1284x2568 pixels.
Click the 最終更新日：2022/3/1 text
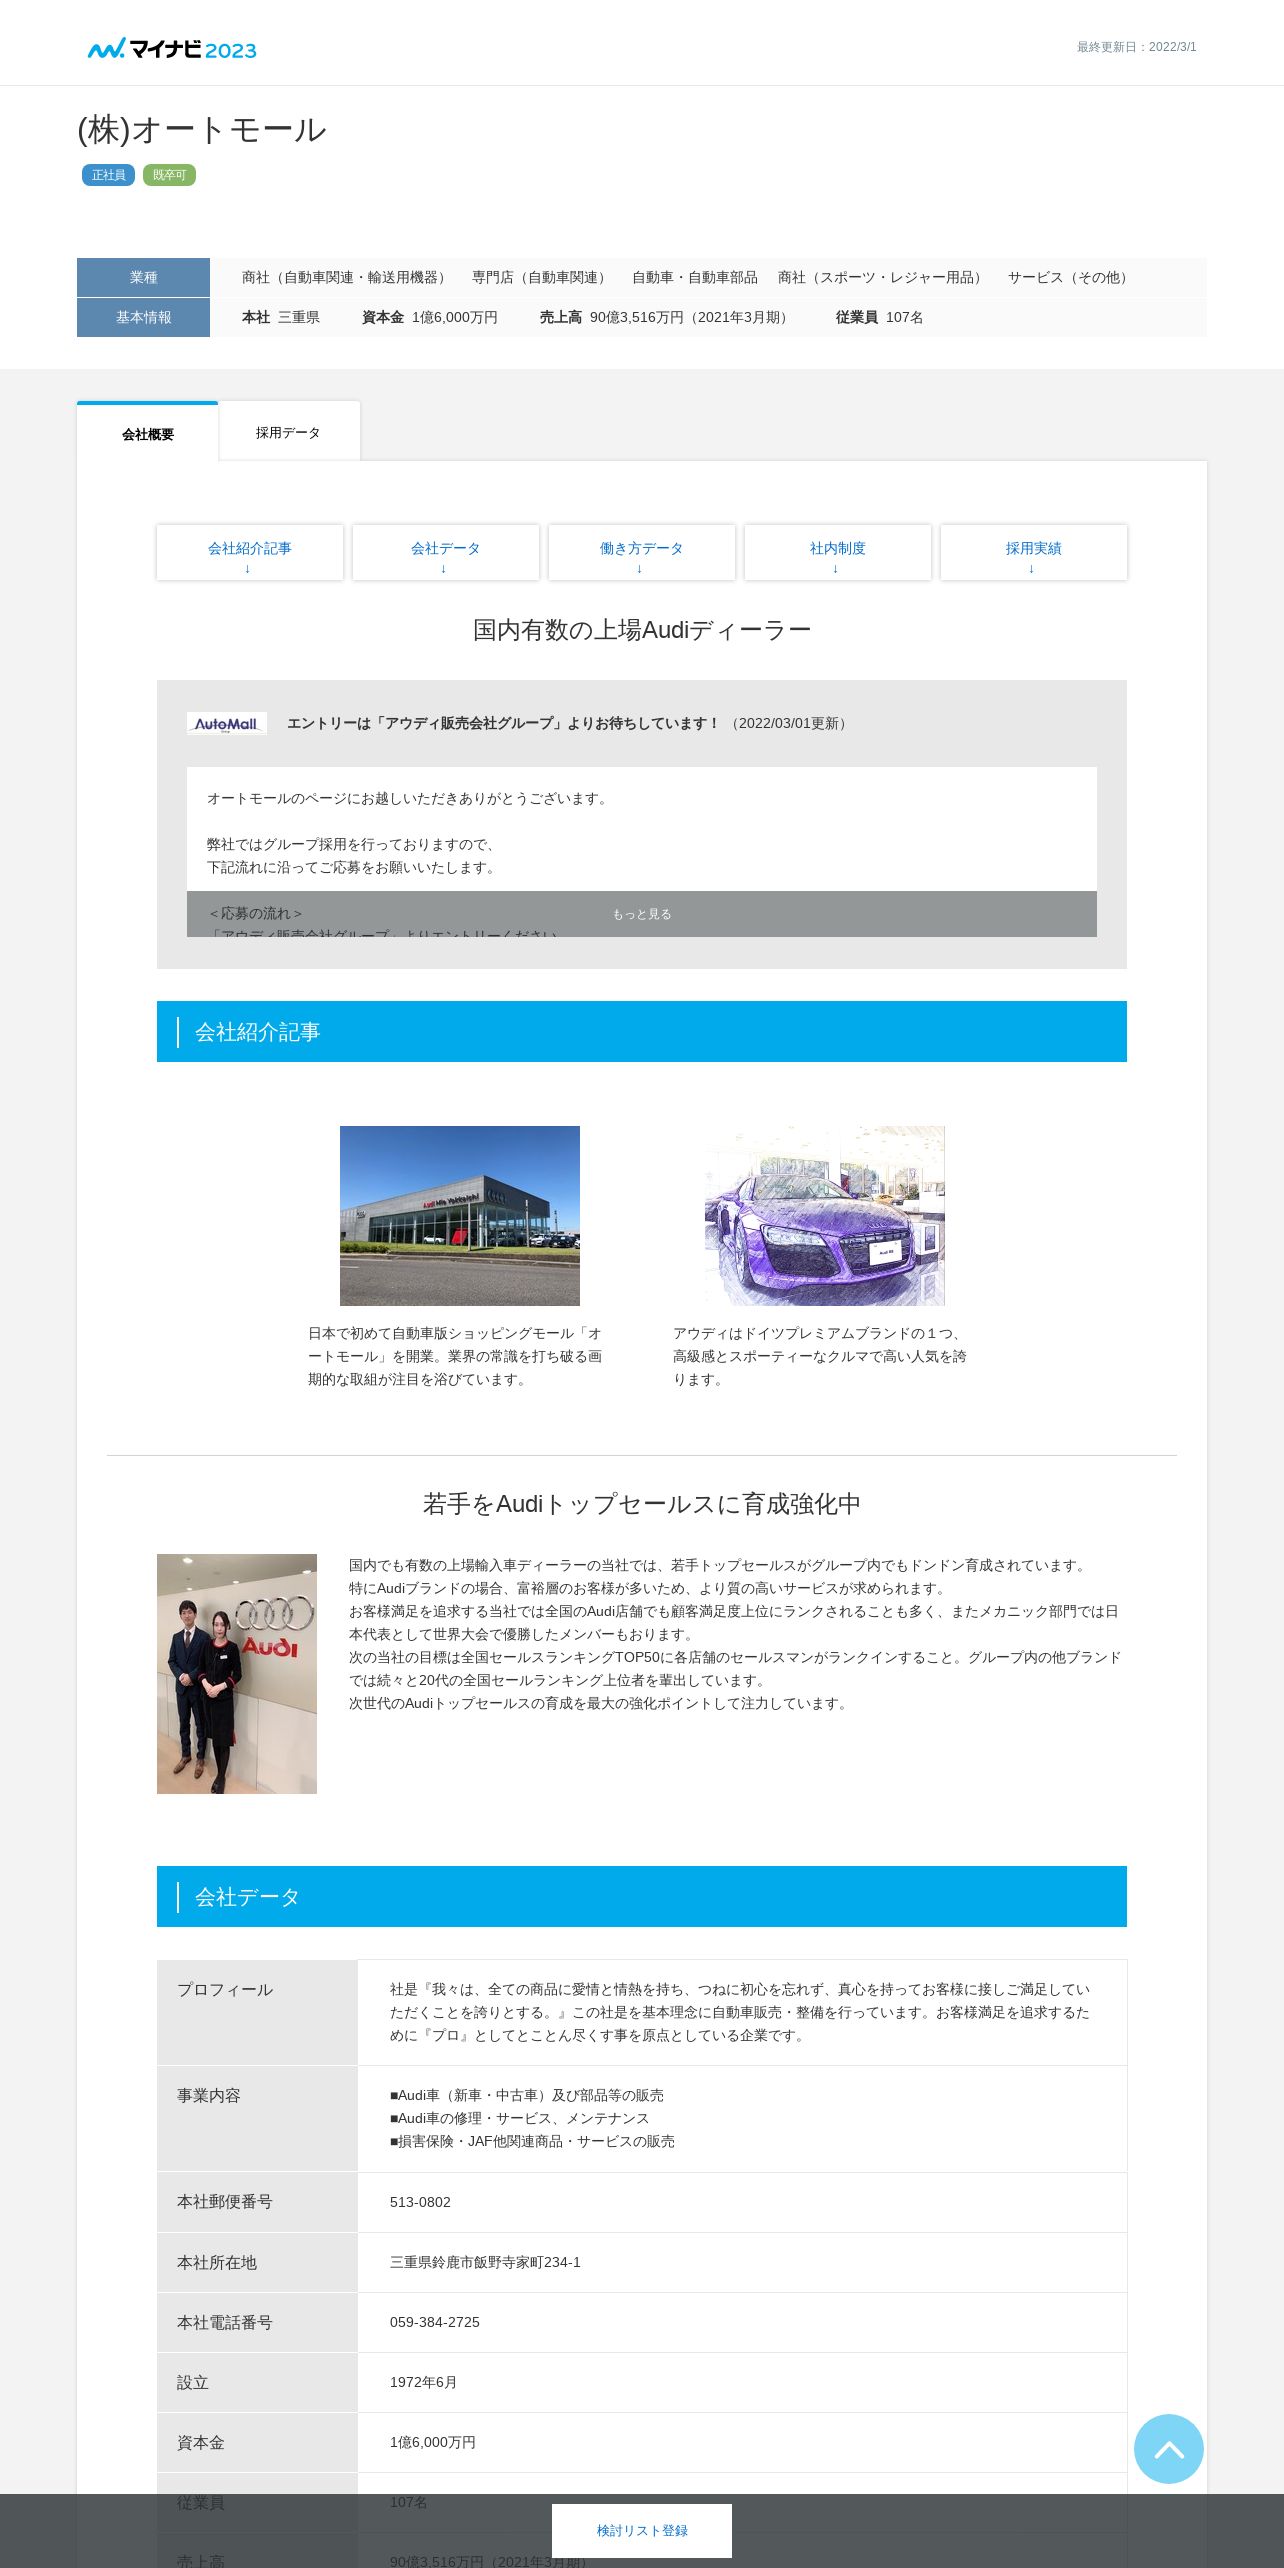(x=1136, y=47)
